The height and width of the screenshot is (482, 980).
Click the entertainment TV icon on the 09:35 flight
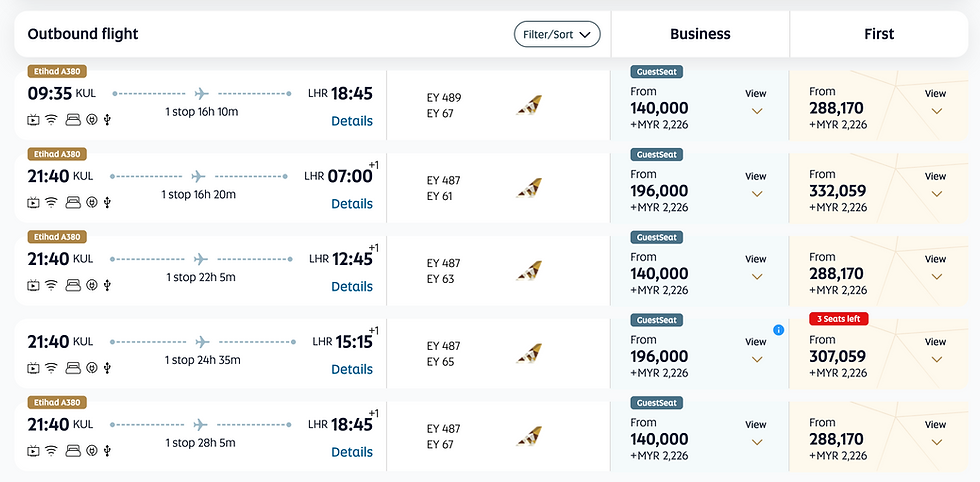pyautogui.click(x=33, y=119)
